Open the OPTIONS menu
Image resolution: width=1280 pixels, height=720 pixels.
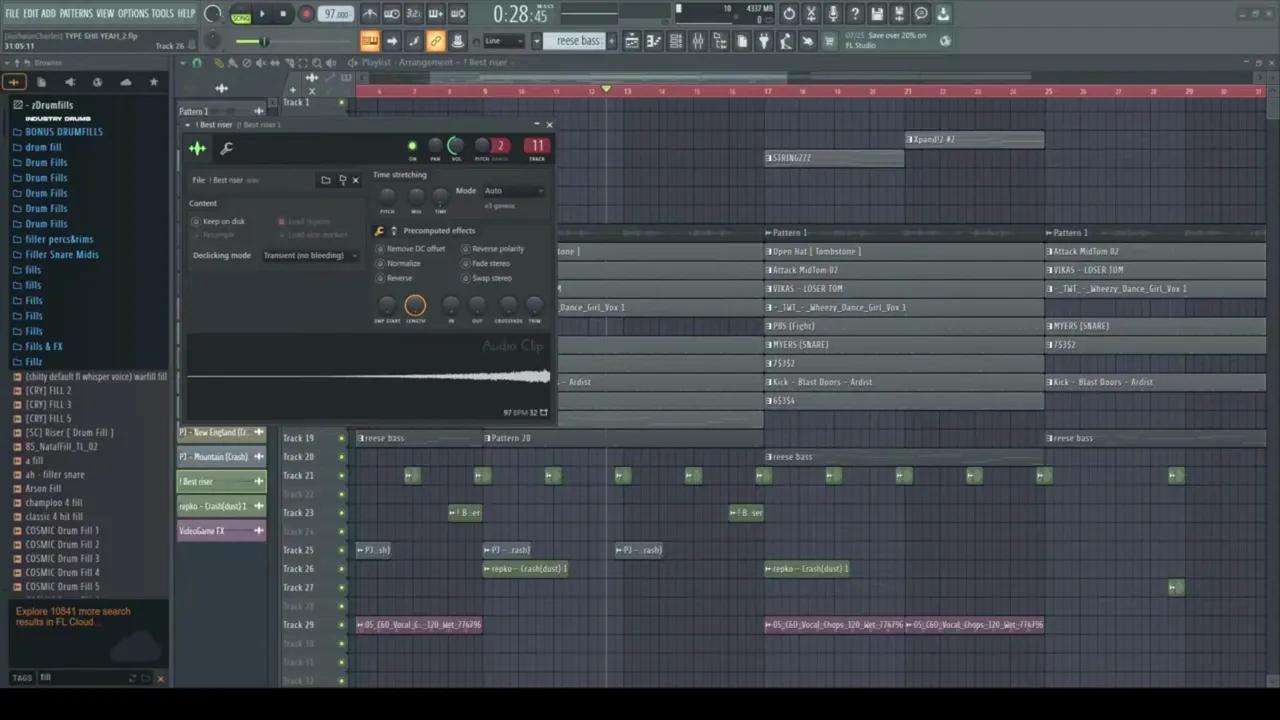(132, 13)
